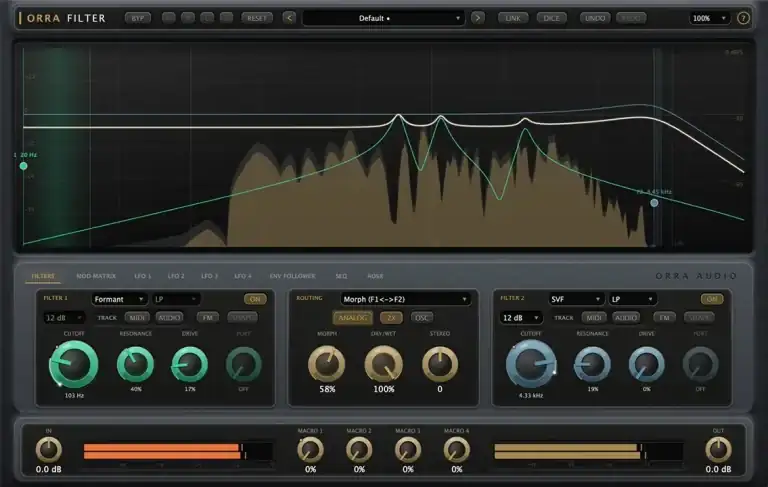The width and height of the screenshot is (768, 487).
Task: Adjust the Macro 4 knob
Action: click(456, 450)
